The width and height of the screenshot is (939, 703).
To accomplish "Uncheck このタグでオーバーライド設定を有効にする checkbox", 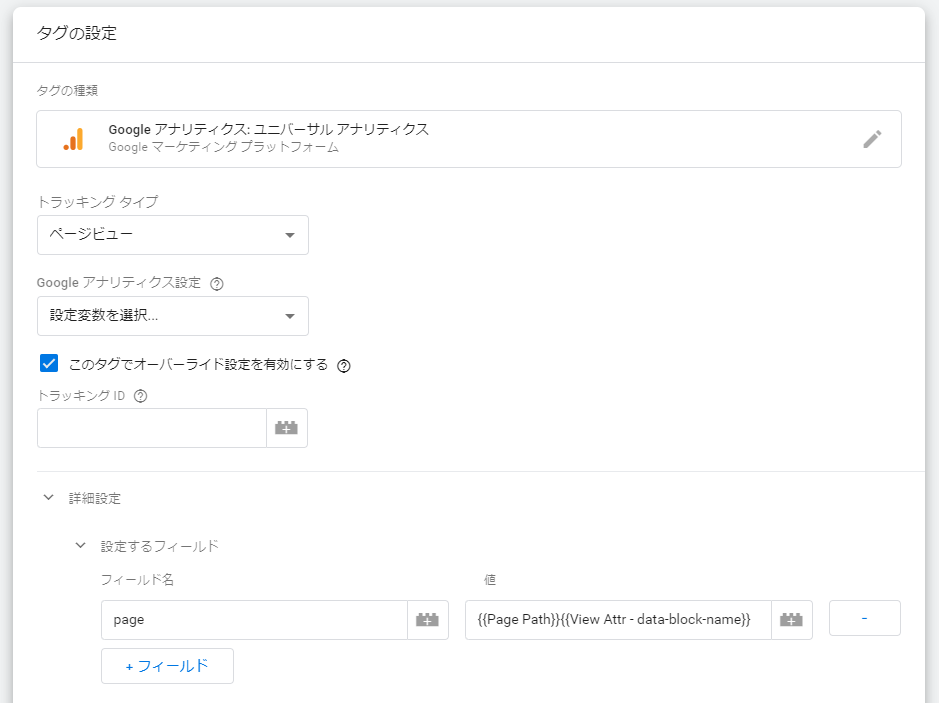I will [49, 364].
